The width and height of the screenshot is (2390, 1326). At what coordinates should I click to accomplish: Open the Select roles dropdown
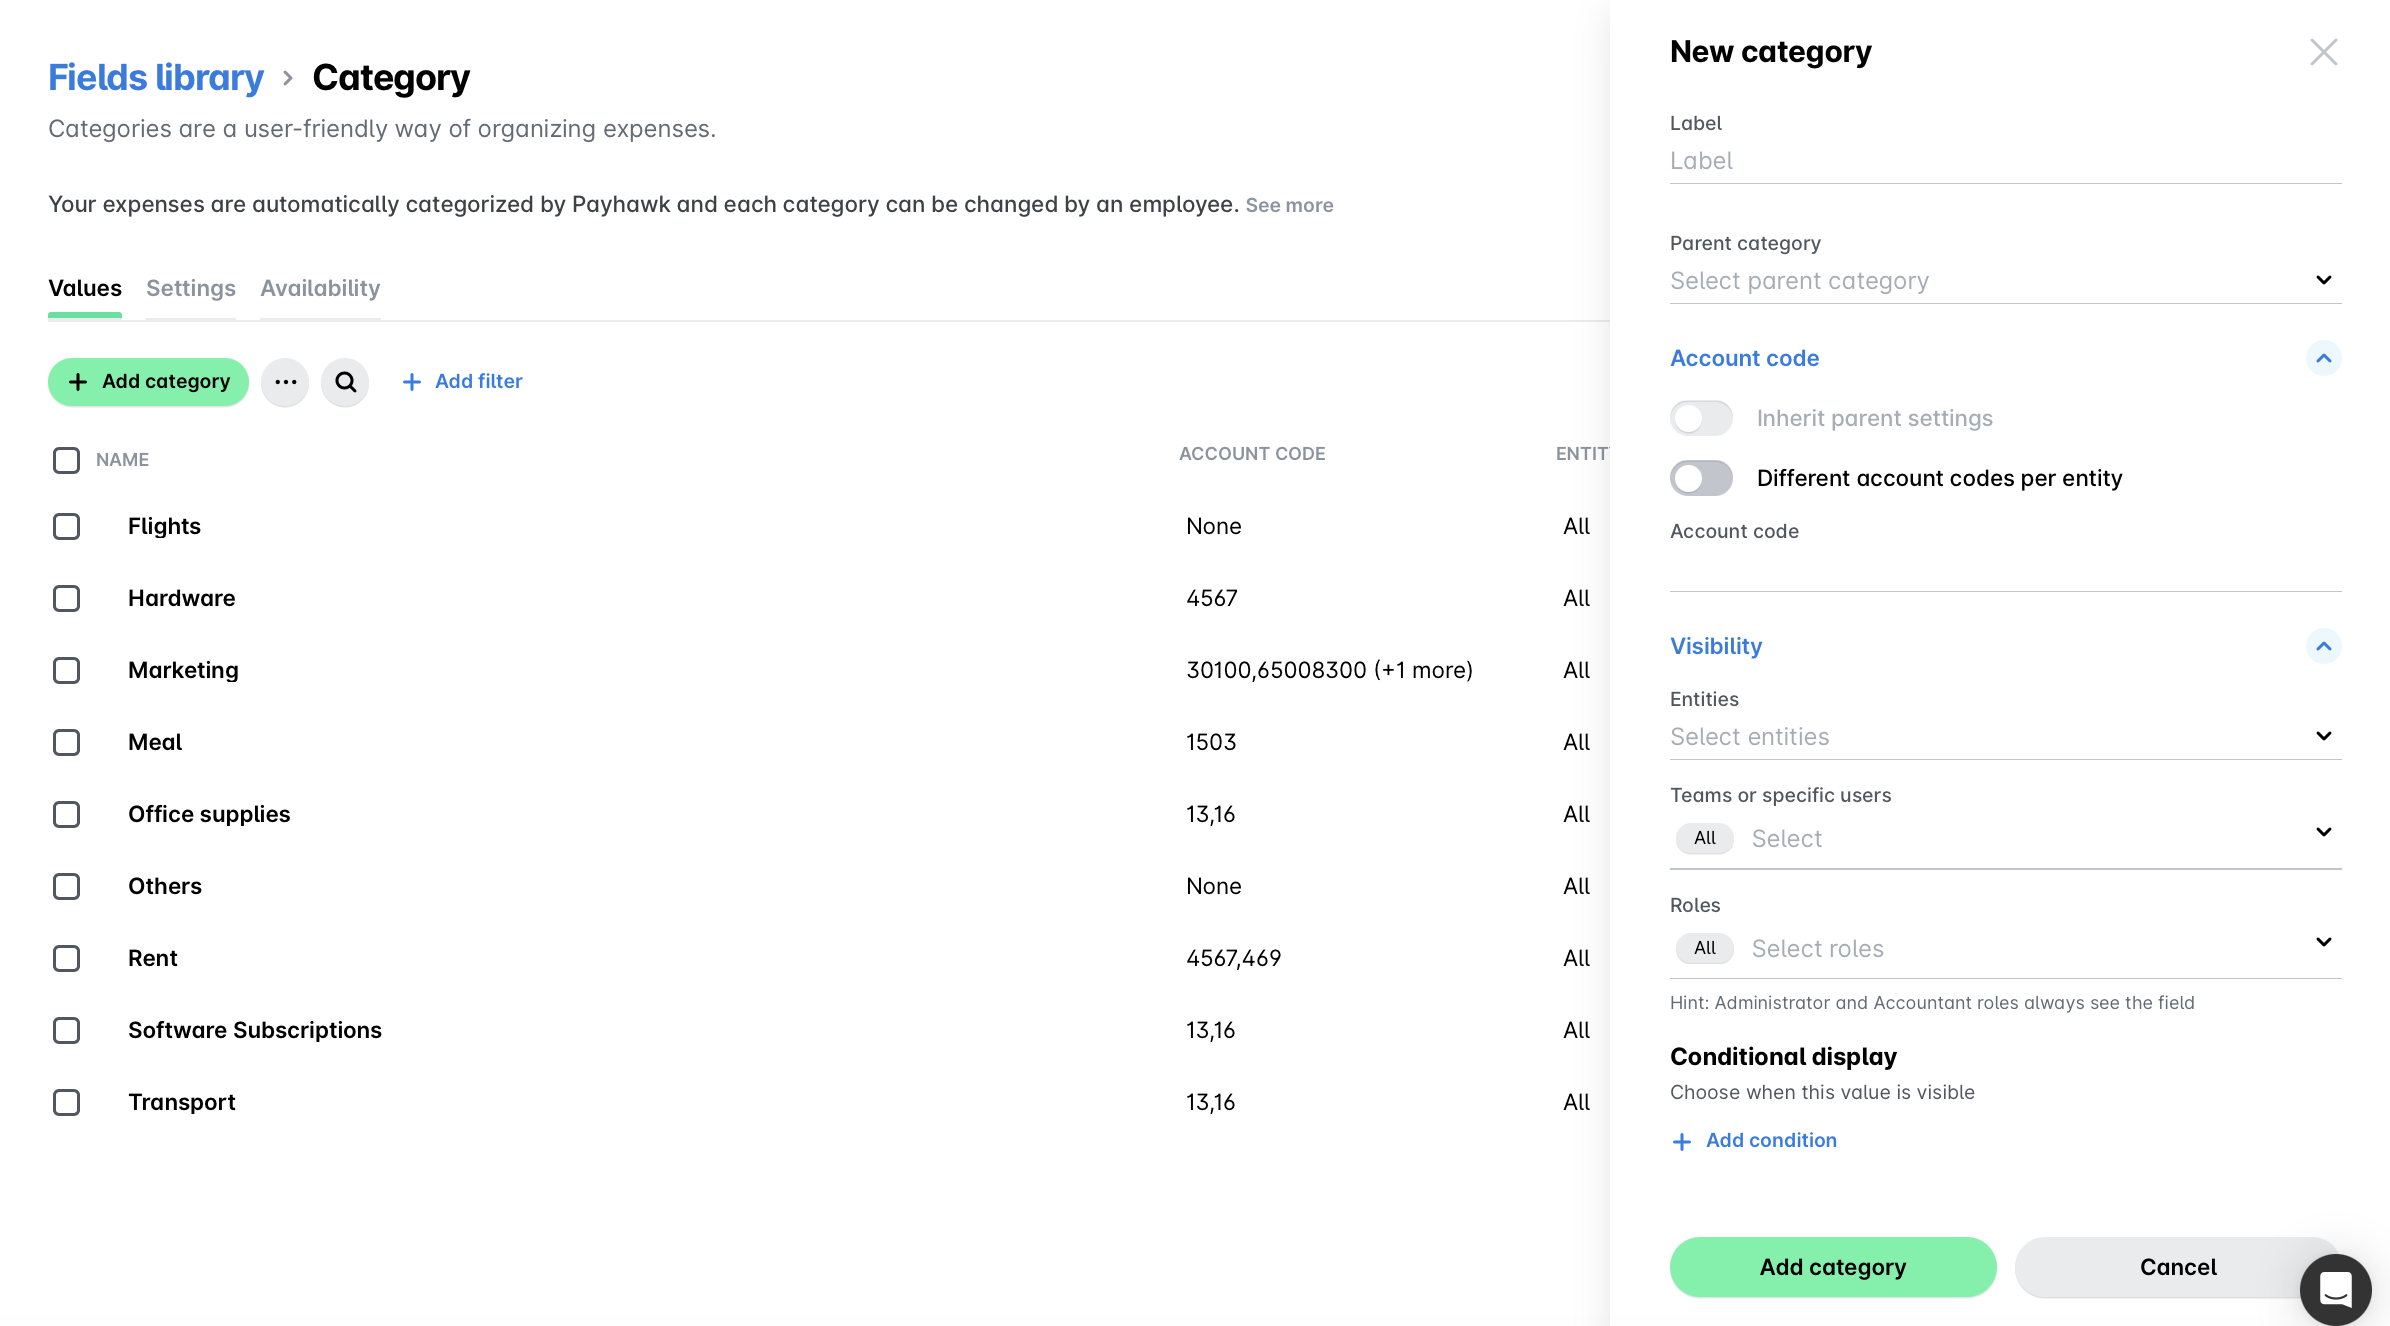pyautogui.click(x=2005, y=948)
